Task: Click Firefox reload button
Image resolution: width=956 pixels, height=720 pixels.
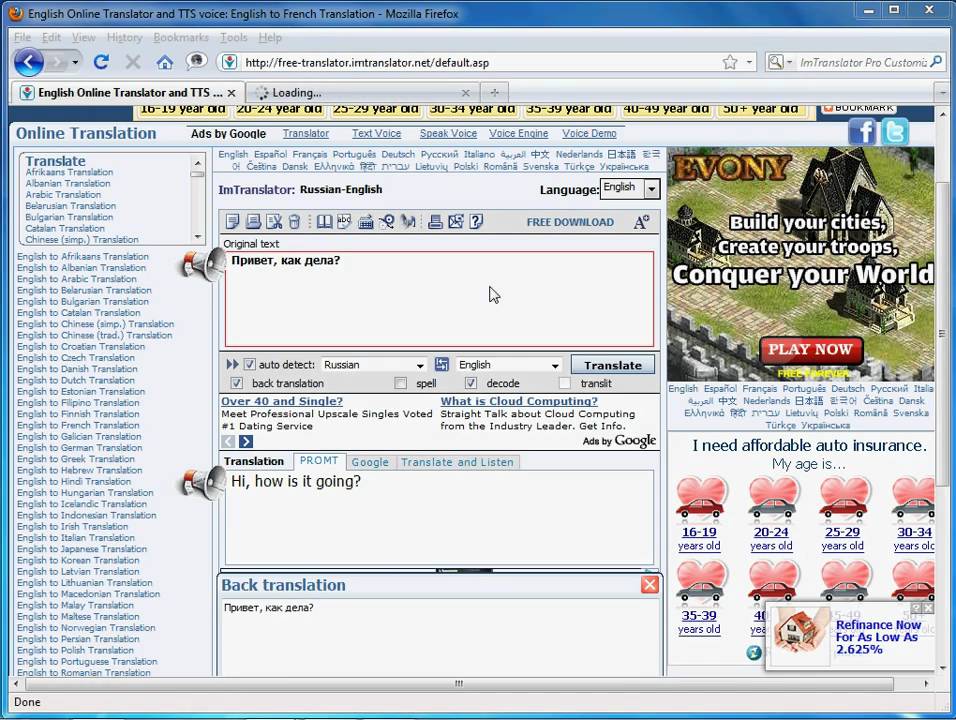Action: 101,62
